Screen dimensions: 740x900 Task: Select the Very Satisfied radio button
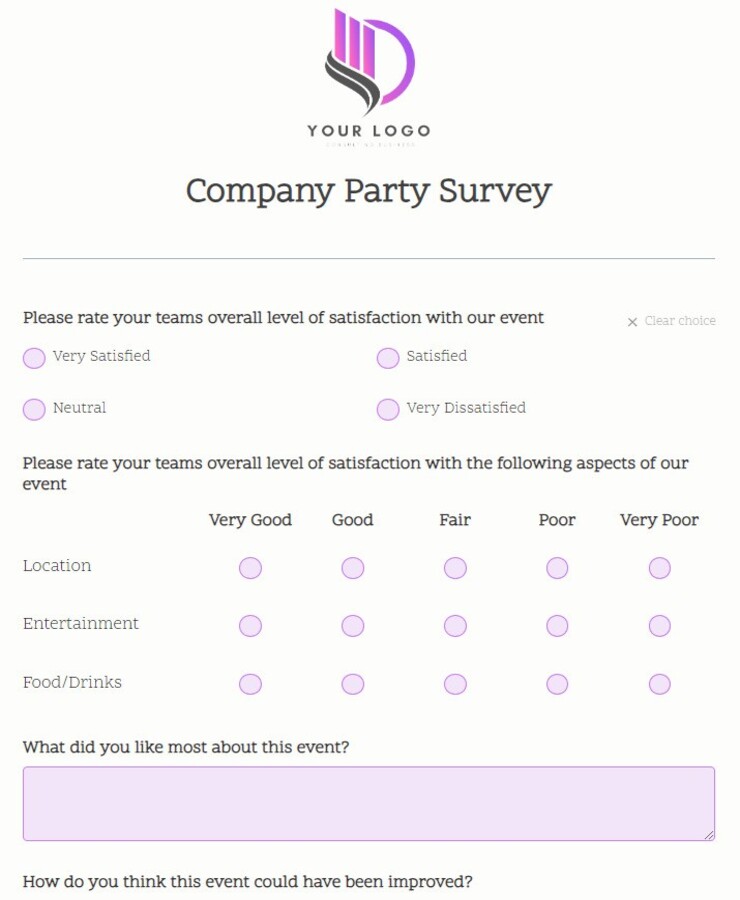(x=34, y=358)
